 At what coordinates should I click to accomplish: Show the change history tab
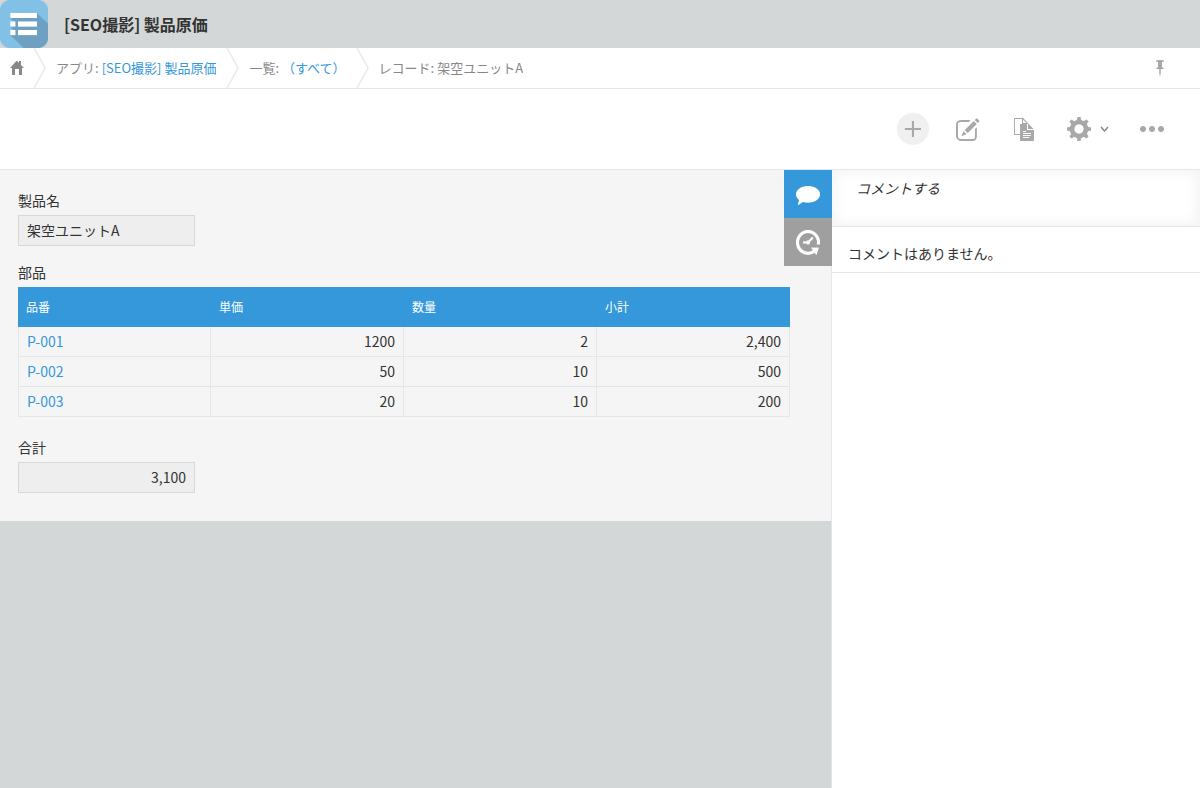(x=808, y=242)
